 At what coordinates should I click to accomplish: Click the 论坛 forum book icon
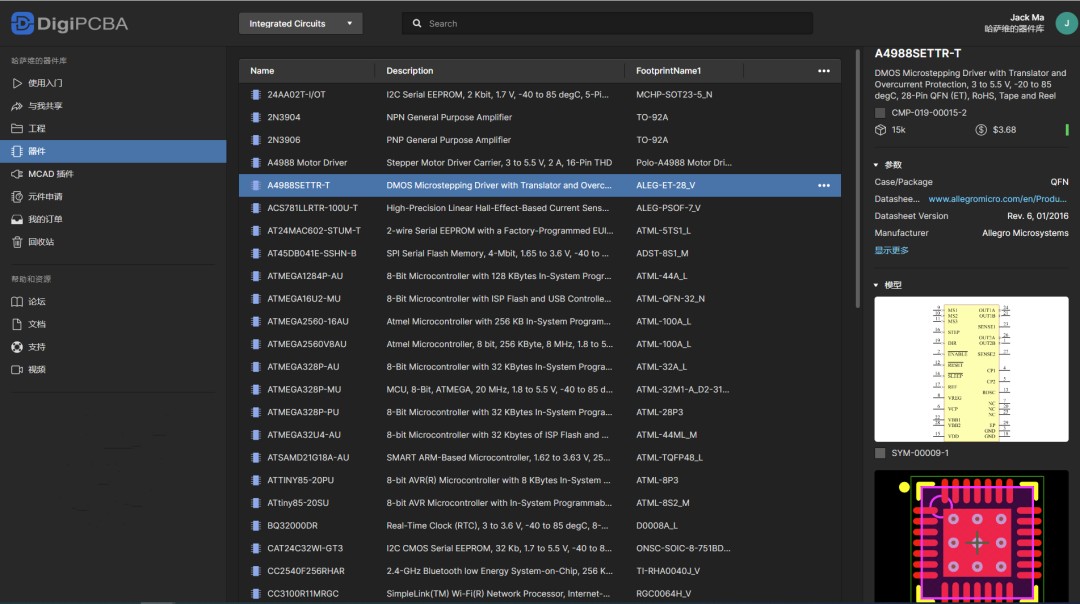pyautogui.click(x=17, y=302)
